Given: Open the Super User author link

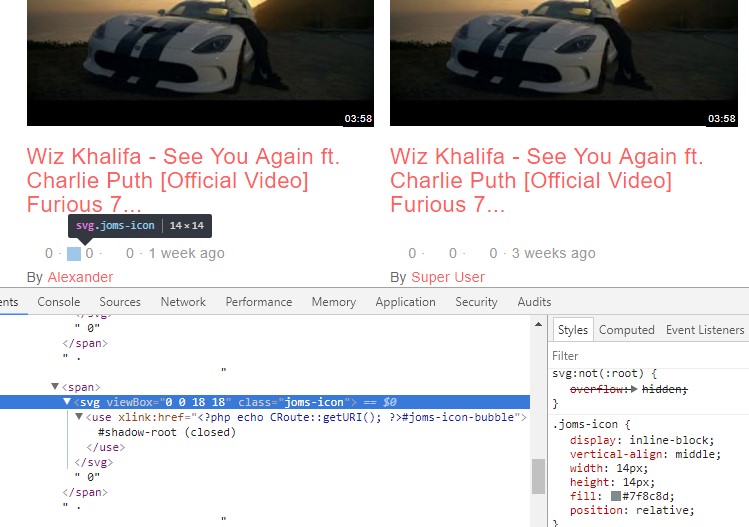Looking at the screenshot, I should 448,277.
